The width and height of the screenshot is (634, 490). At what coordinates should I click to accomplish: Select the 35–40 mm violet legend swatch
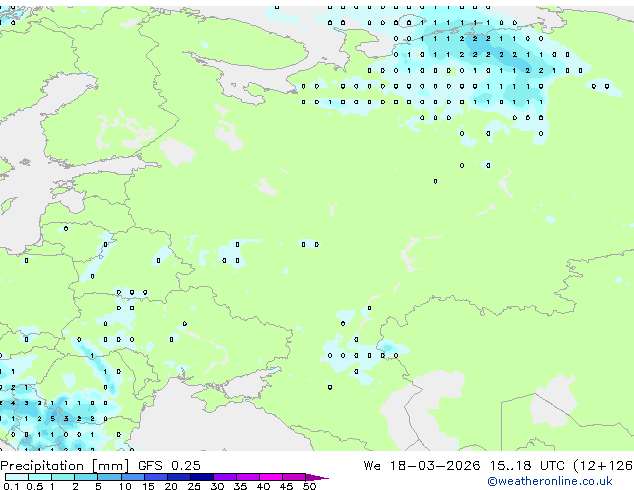pyautogui.click(x=248, y=477)
